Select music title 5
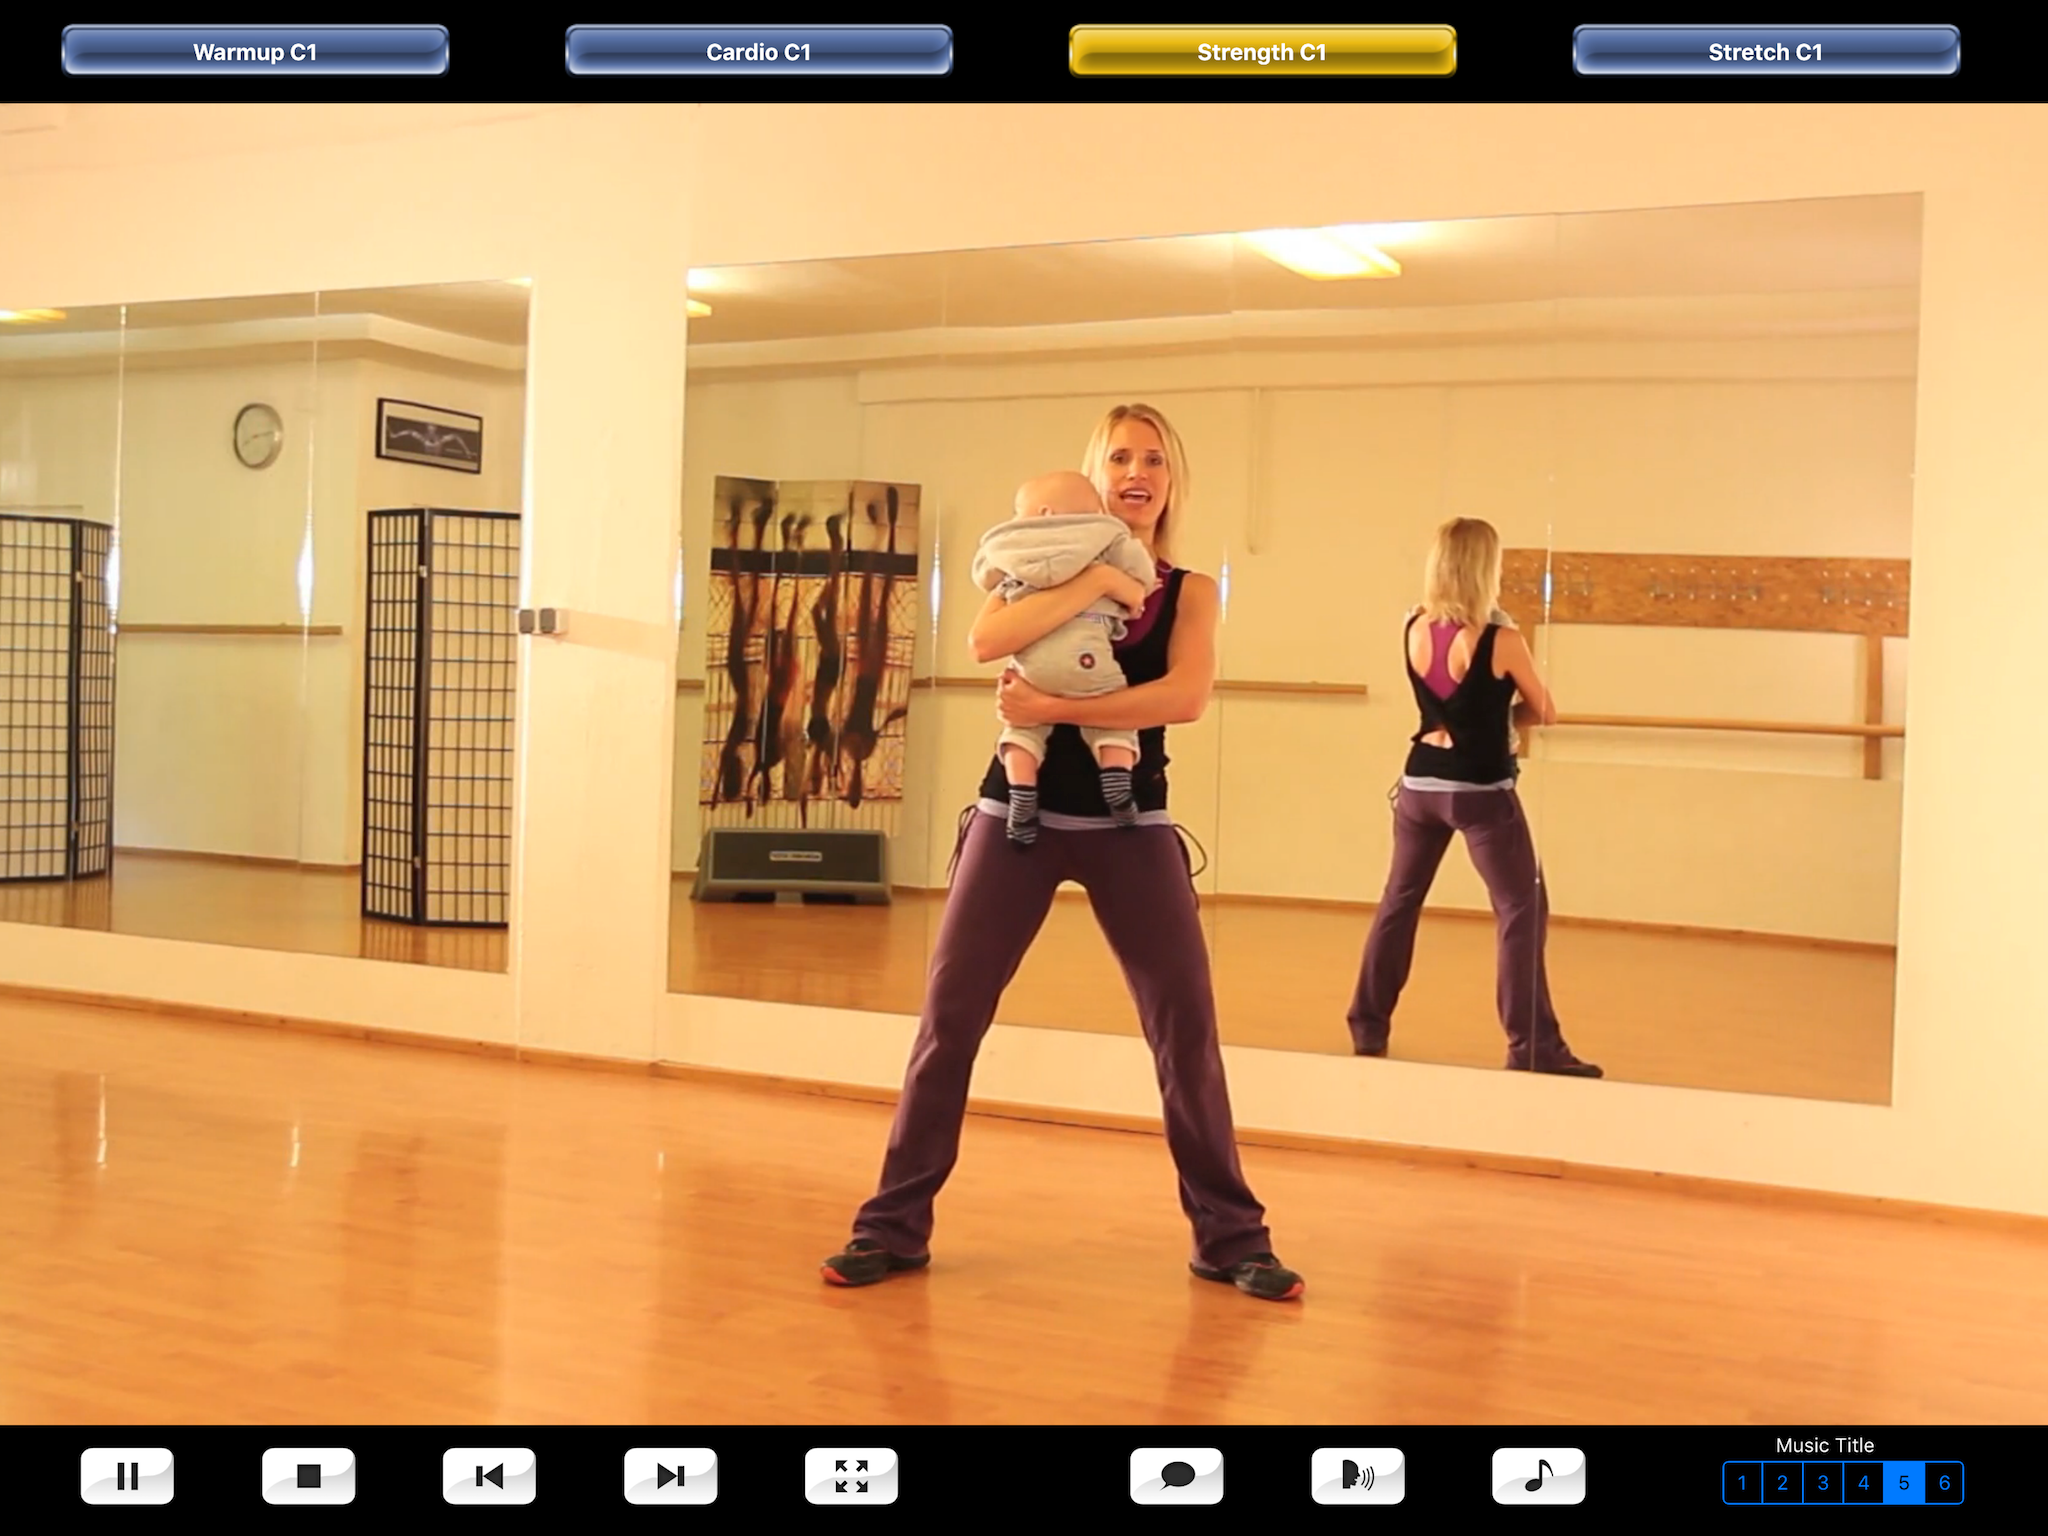Image resolution: width=2048 pixels, height=1536 pixels. click(1904, 1483)
